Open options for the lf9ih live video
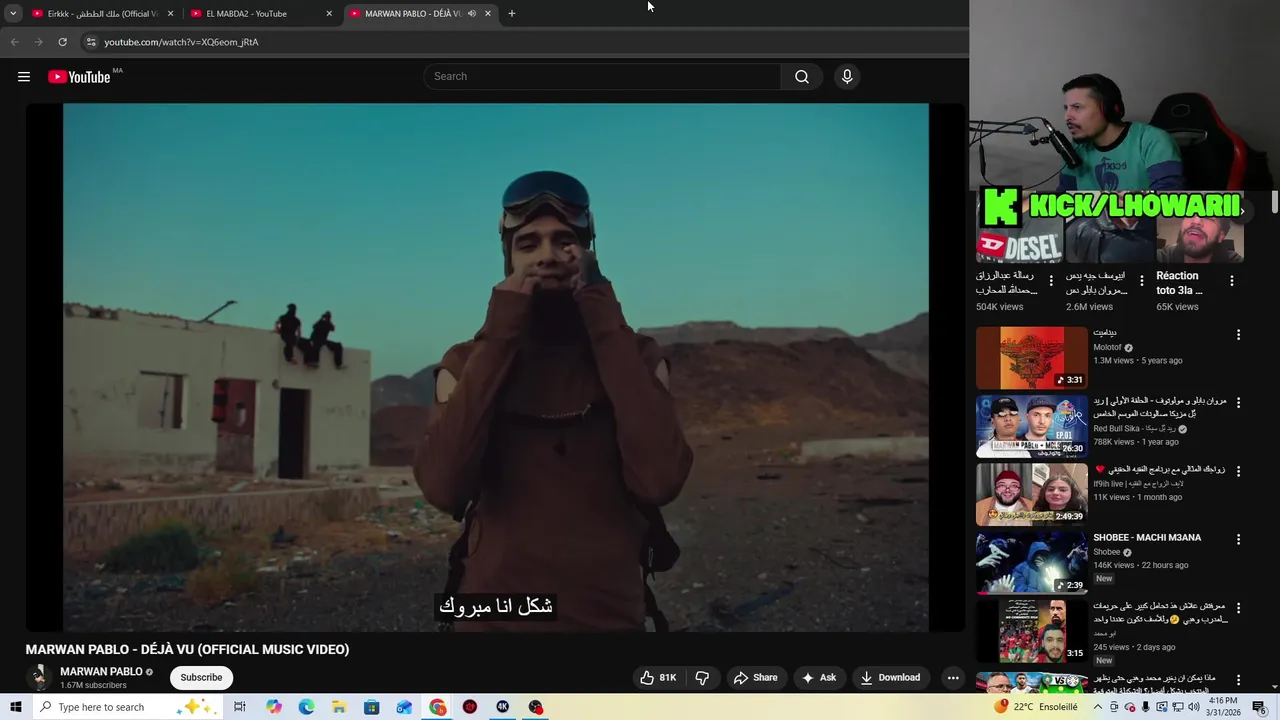1280x720 pixels. (1238, 471)
